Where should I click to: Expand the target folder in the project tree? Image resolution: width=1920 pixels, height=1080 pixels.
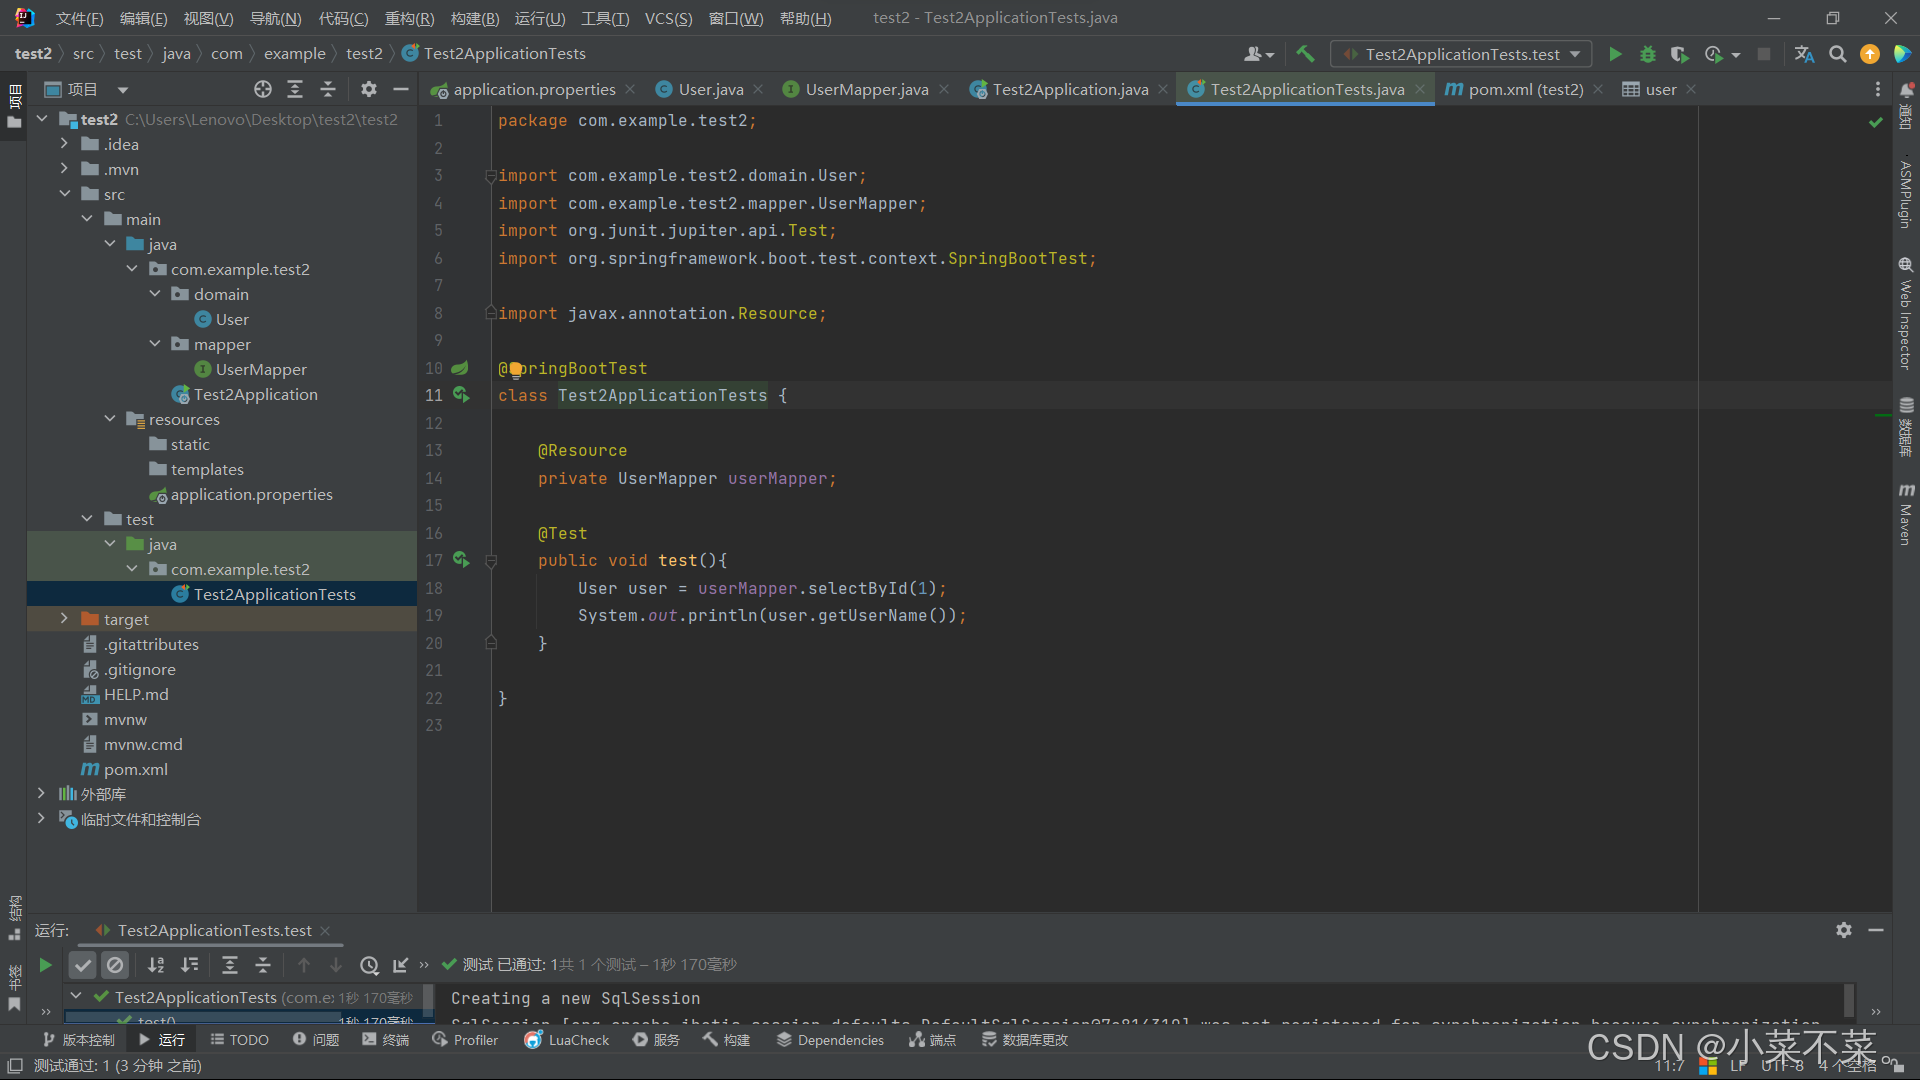pos(64,619)
